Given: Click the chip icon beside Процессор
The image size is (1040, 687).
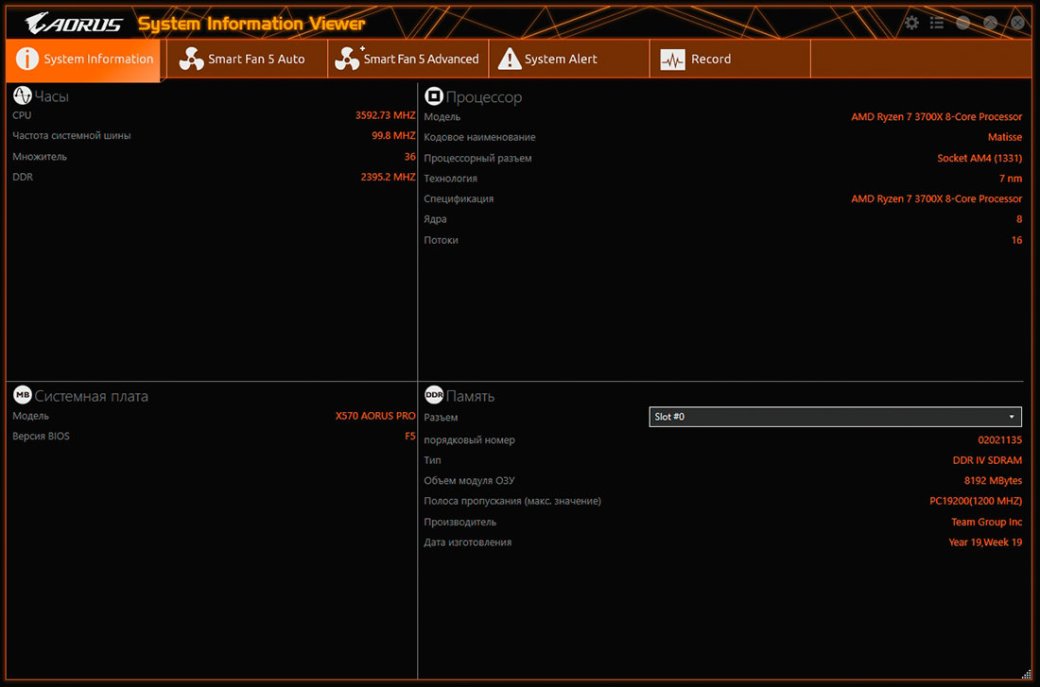Looking at the screenshot, I should pyautogui.click(x=434, y=96).
